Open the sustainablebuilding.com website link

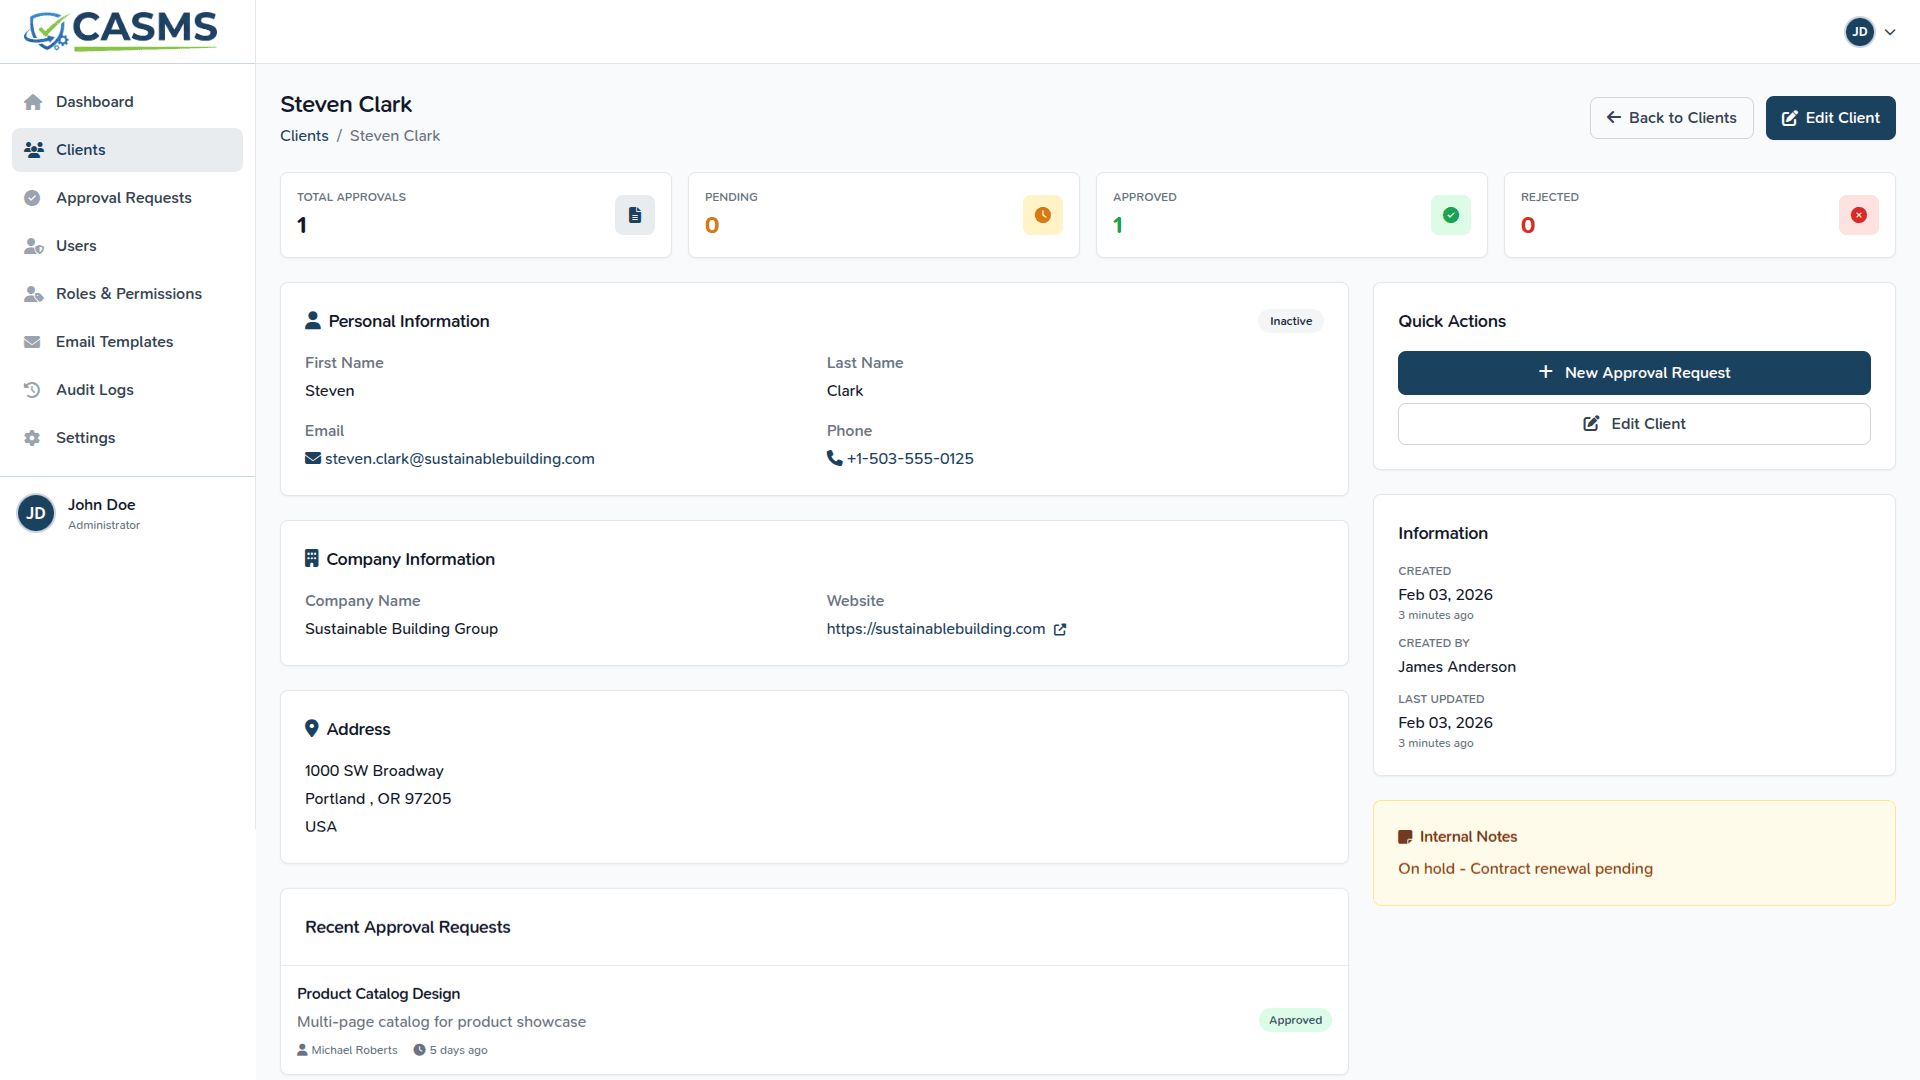(x=935, y=629)
